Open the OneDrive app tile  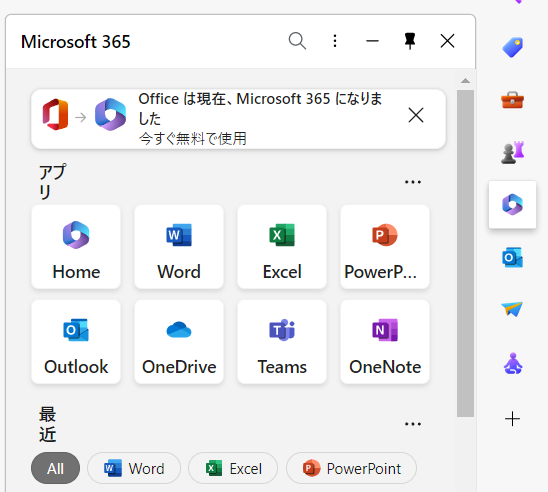tap(179, 342)
